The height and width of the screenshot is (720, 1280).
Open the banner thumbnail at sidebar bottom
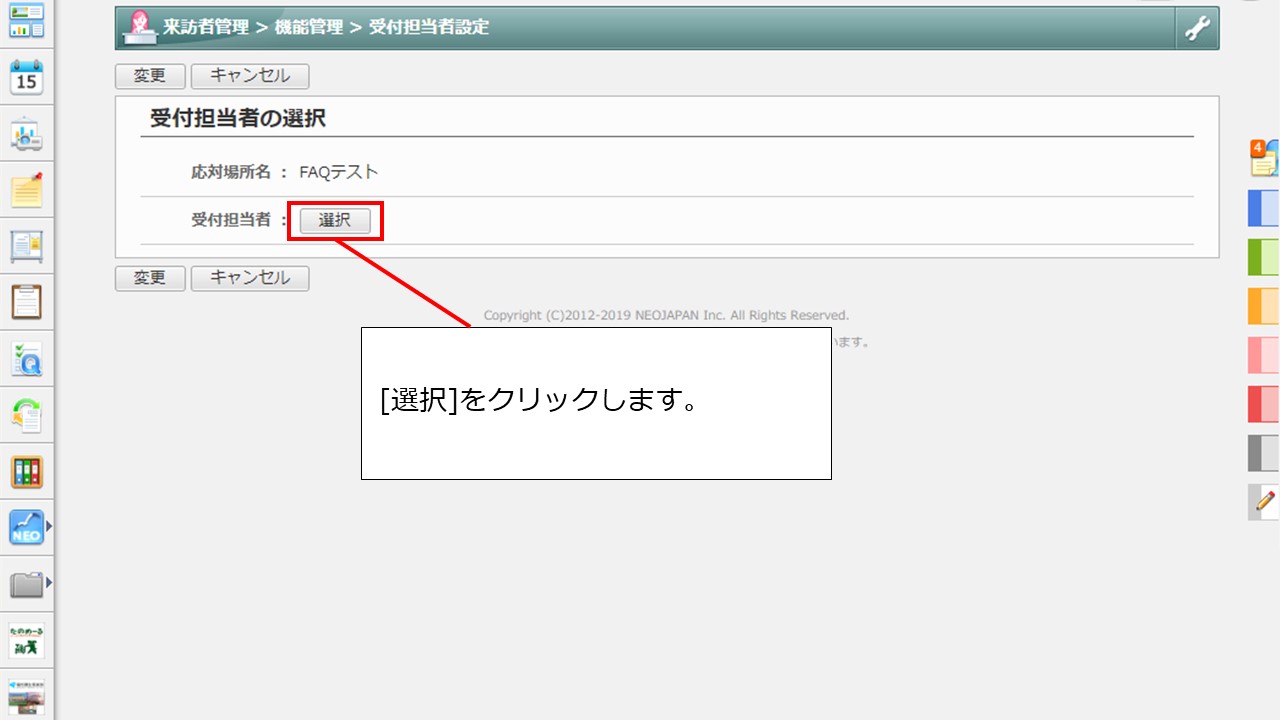(26, 696)
